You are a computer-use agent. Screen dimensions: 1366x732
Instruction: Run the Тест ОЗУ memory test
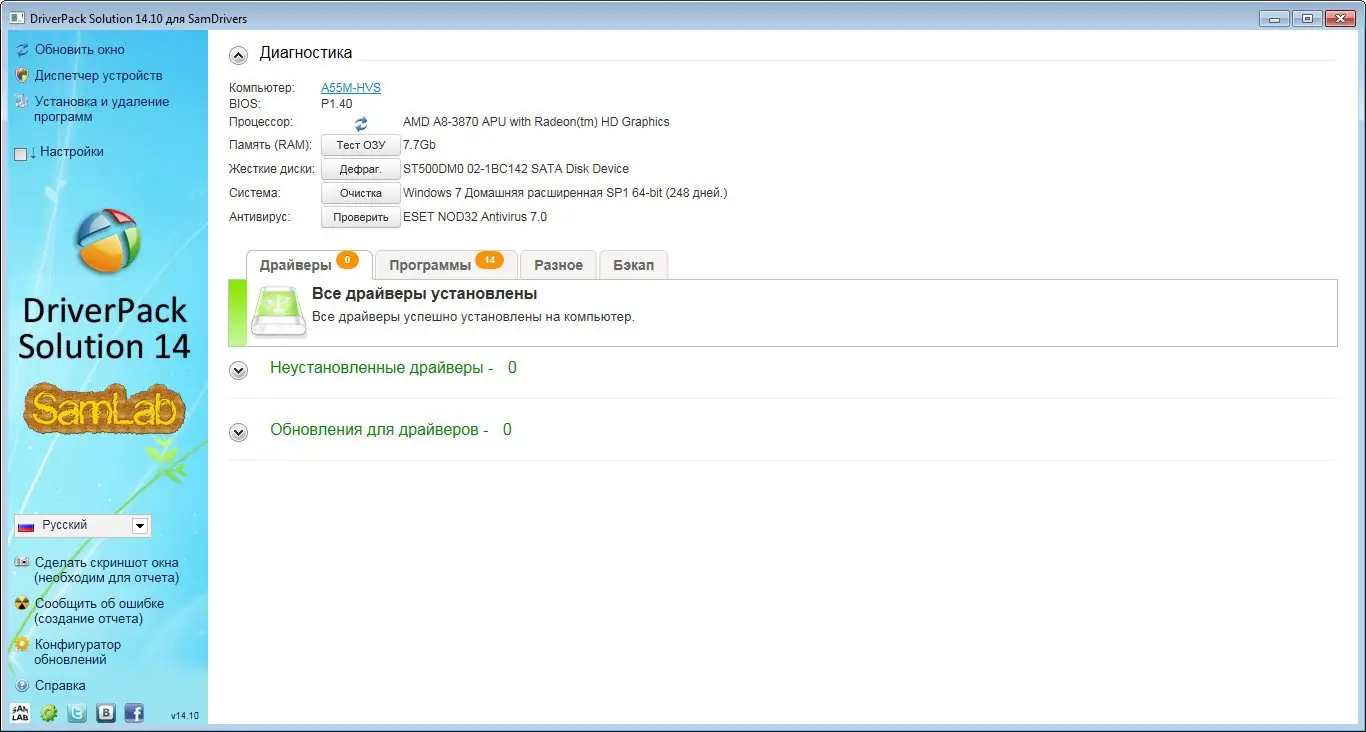click(361, 145)
